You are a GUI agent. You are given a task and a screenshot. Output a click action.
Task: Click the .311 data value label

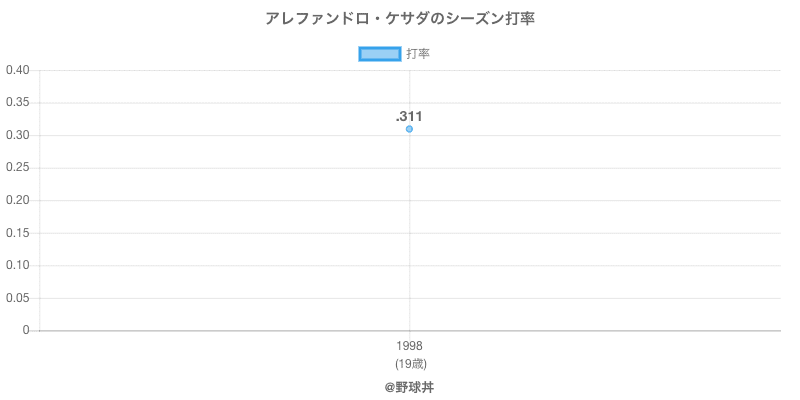click(x=409, y=116)
